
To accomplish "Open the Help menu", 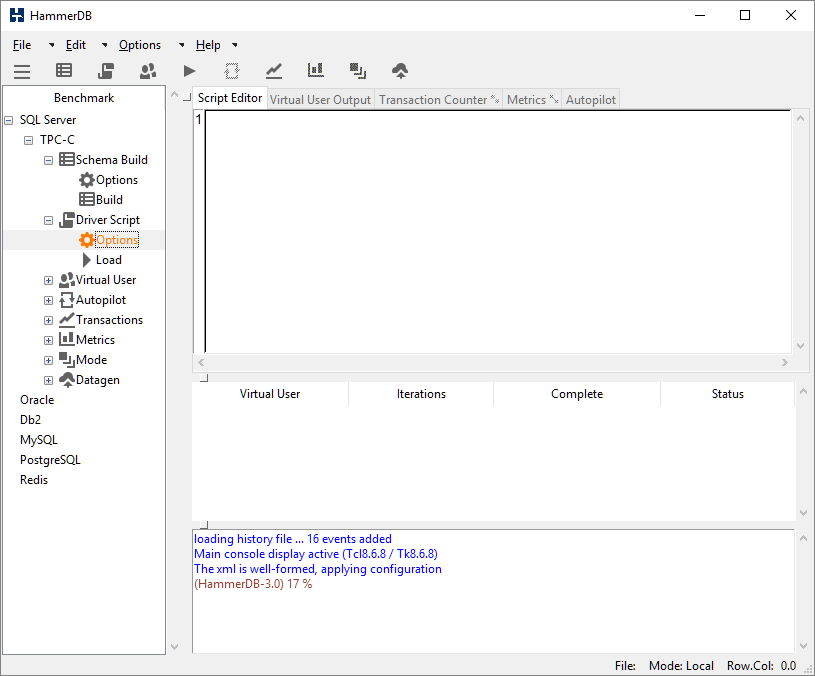I will [208, 45].
